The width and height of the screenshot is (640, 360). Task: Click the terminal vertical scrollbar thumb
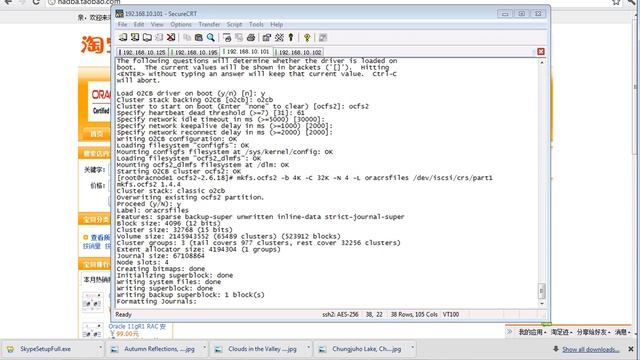click(x=542, y=291)
